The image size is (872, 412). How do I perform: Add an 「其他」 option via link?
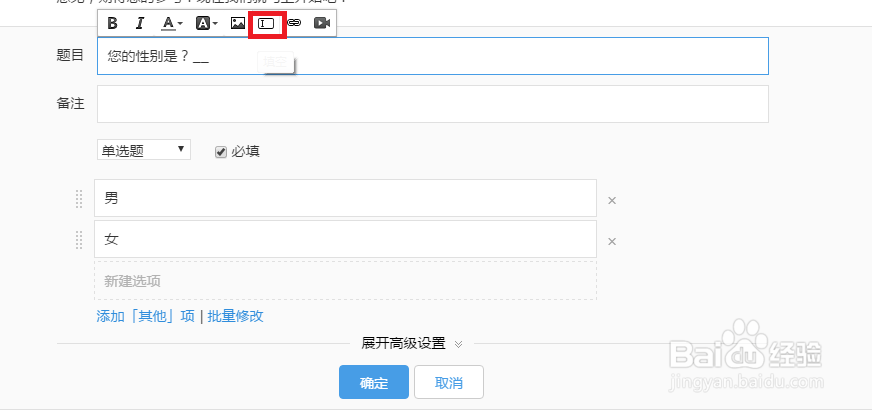pos(146,316)
